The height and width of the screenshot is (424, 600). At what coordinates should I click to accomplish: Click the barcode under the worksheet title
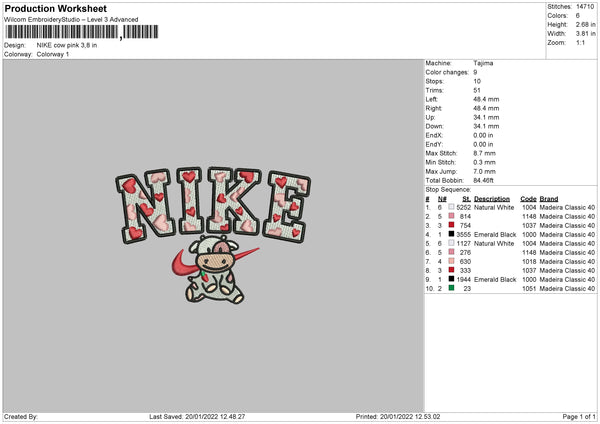coord(82,32)
